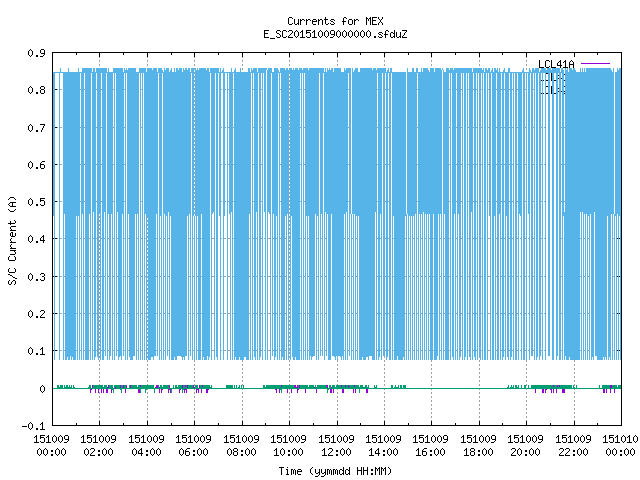
Task: Click the y-axis tick label "0.6"
Action: pyautogui.click(x=36, y=165)
